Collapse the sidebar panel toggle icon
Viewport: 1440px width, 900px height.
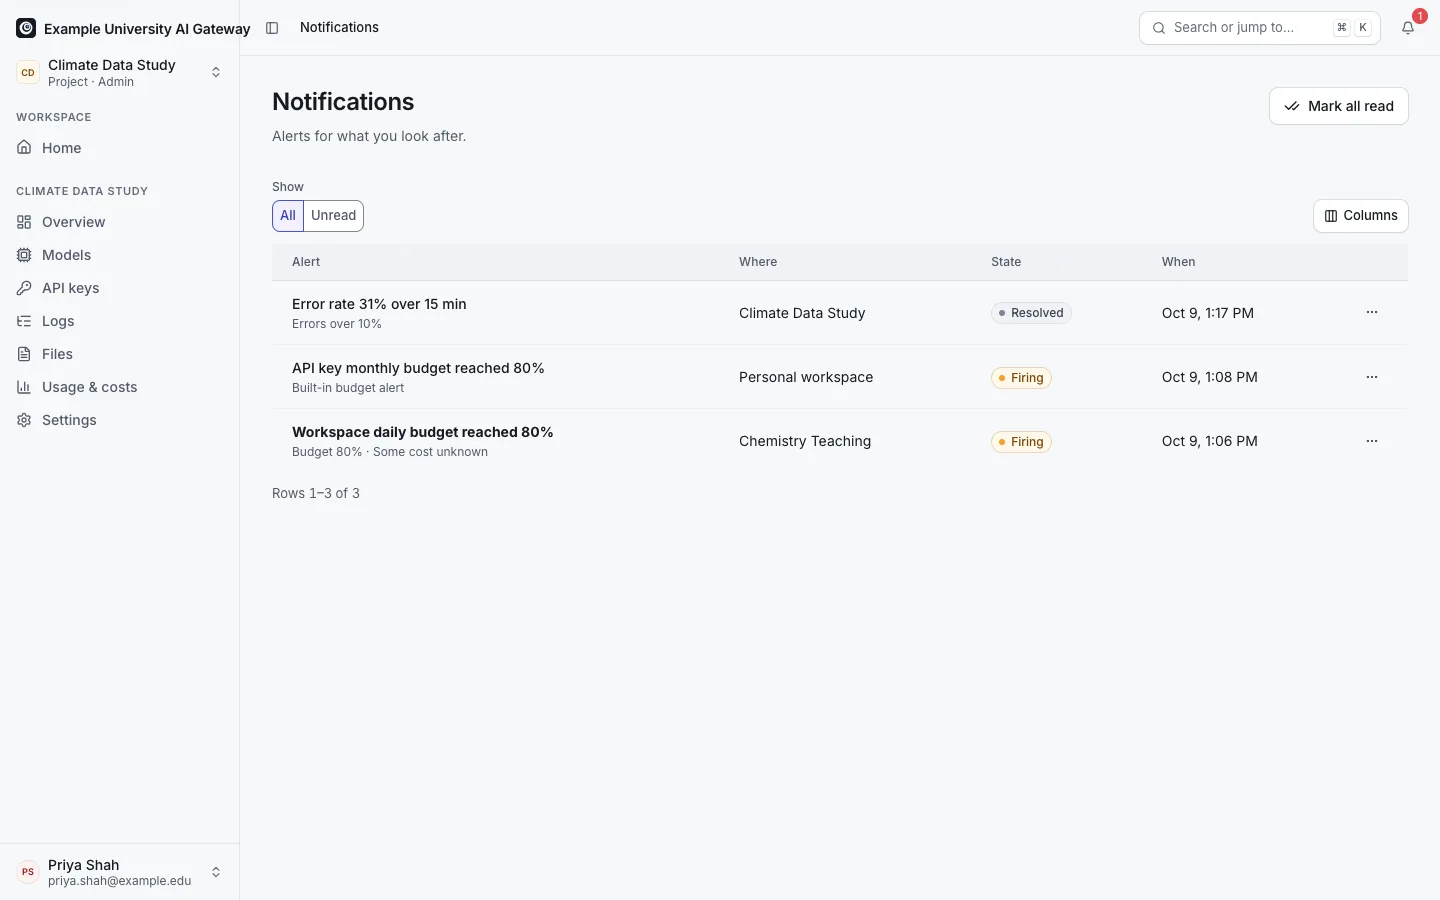tap(272, 28)
